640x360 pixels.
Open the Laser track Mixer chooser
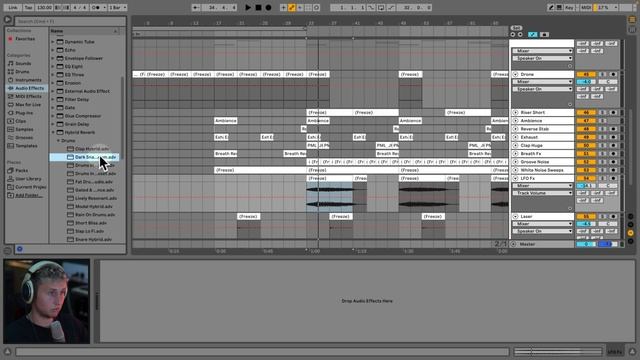542,224
